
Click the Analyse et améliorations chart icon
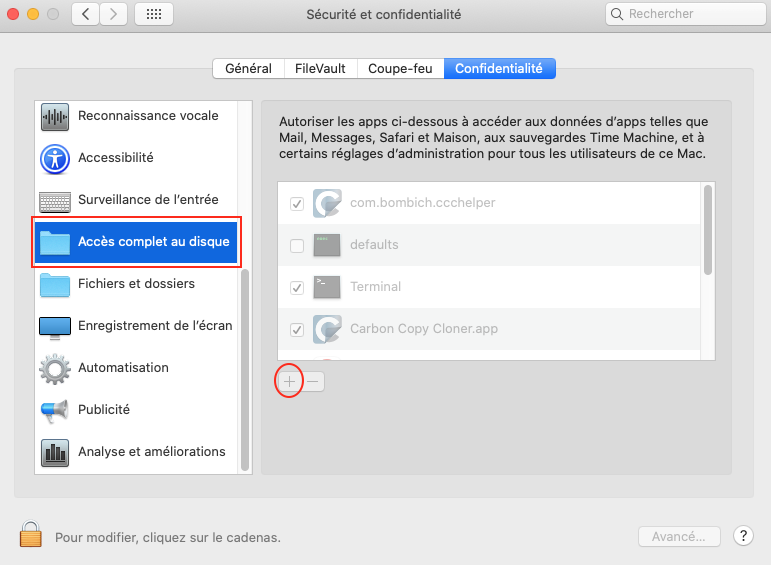55,453
